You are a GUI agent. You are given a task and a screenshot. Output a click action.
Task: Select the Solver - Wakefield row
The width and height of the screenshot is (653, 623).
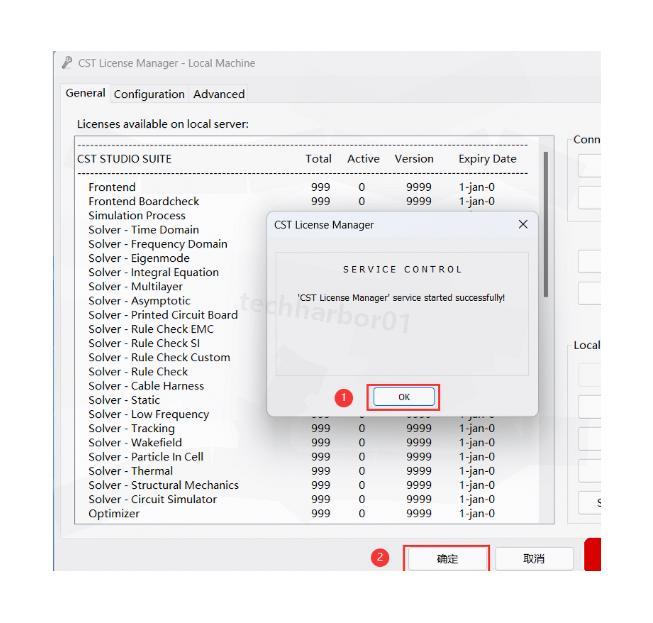[x=135, y=443]
